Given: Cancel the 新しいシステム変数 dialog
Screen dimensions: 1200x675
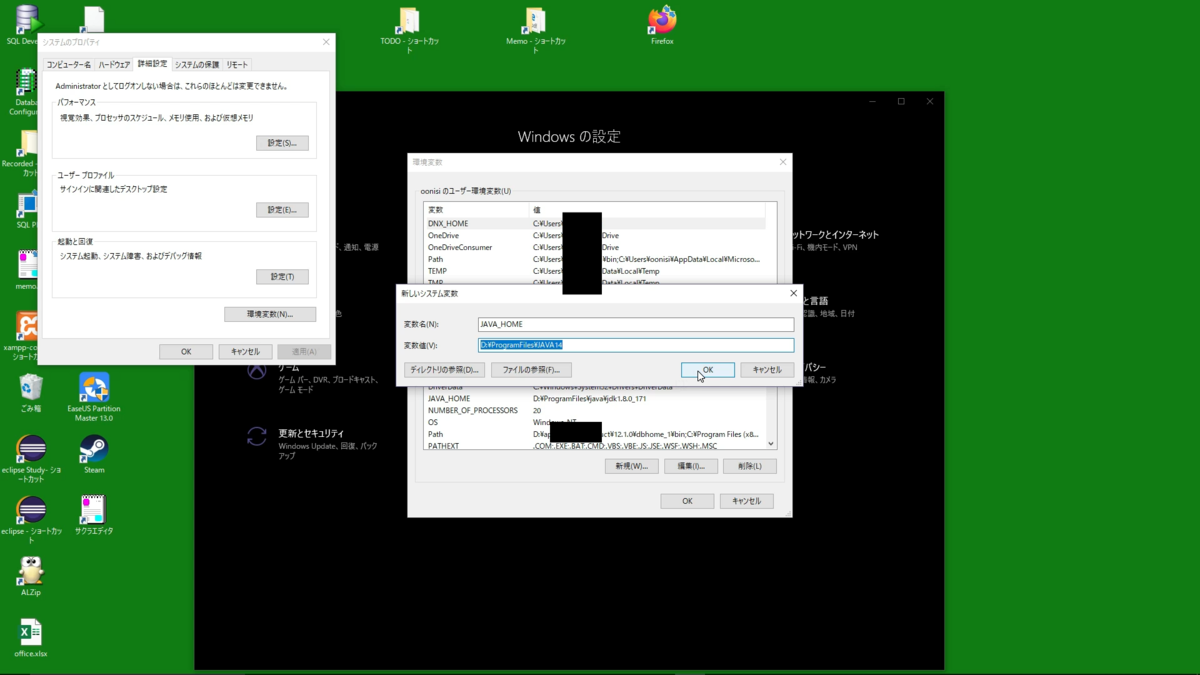Looking at the screenshot, I should pyautogui.click(x=767, y=370).
